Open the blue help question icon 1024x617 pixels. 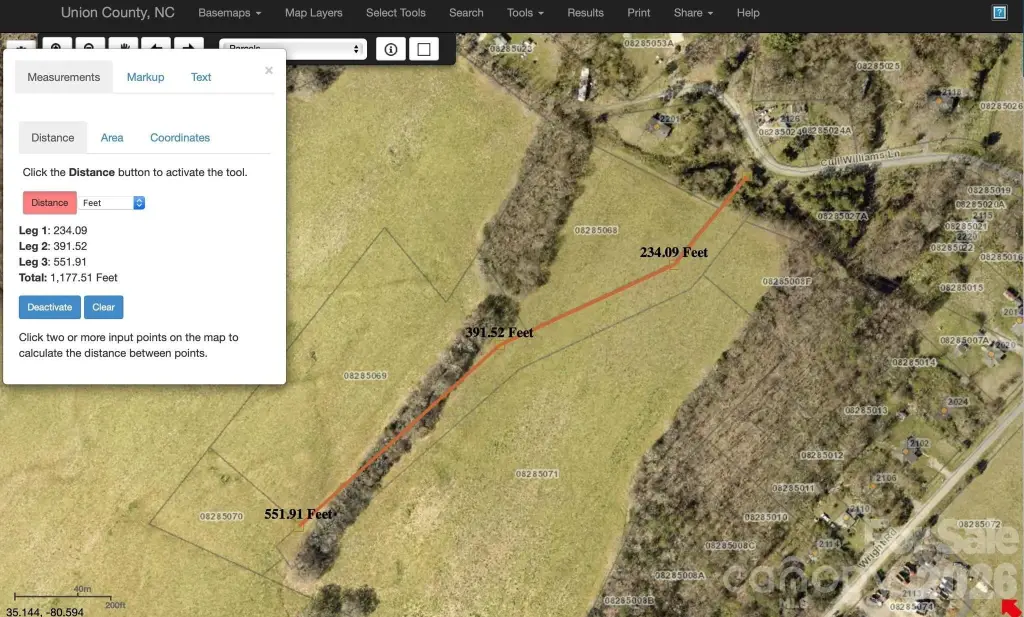(x=998, y=13)
